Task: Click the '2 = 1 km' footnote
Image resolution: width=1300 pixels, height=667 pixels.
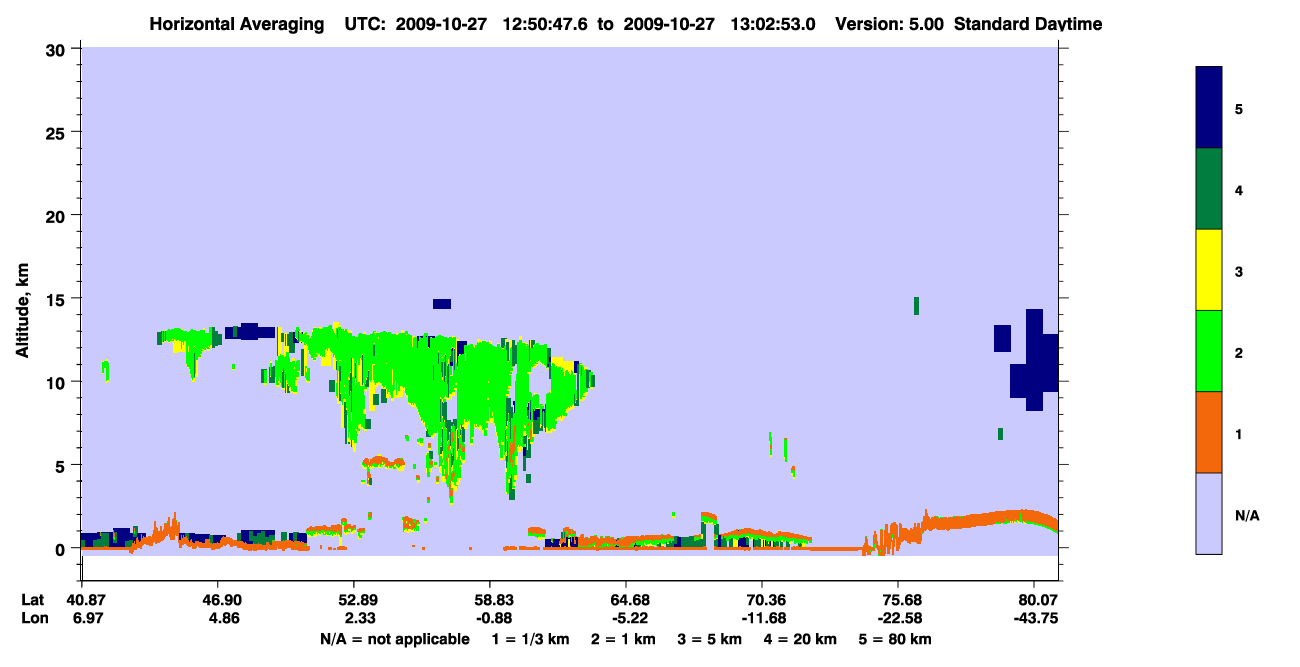Action: tap(623, 639)
